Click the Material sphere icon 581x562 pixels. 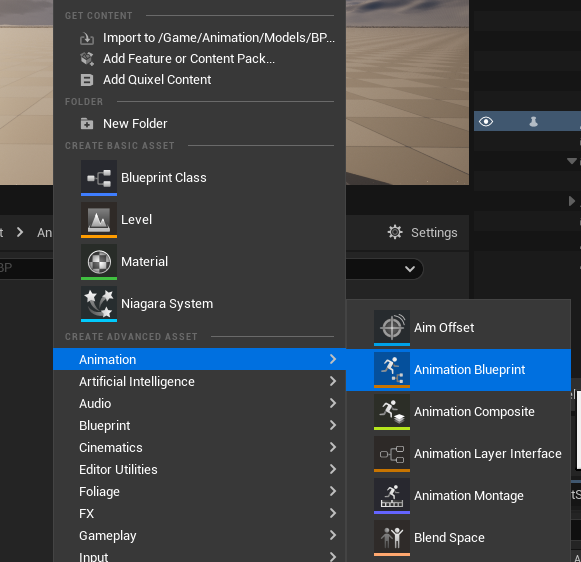99,262
